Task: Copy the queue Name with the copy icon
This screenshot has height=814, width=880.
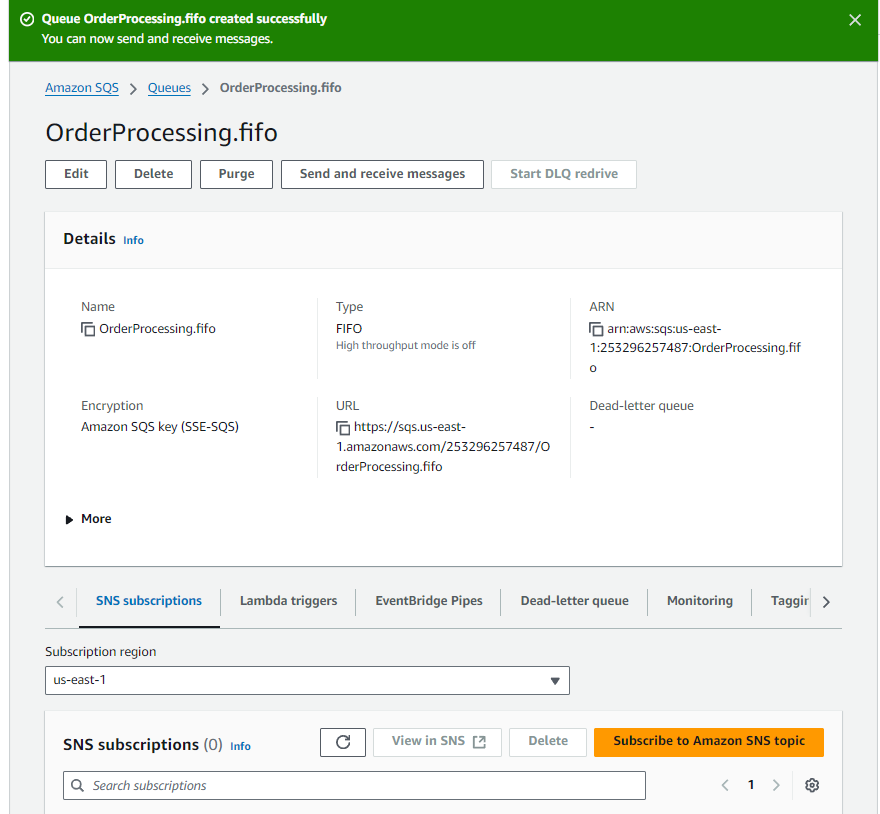Action: point(87,328)
